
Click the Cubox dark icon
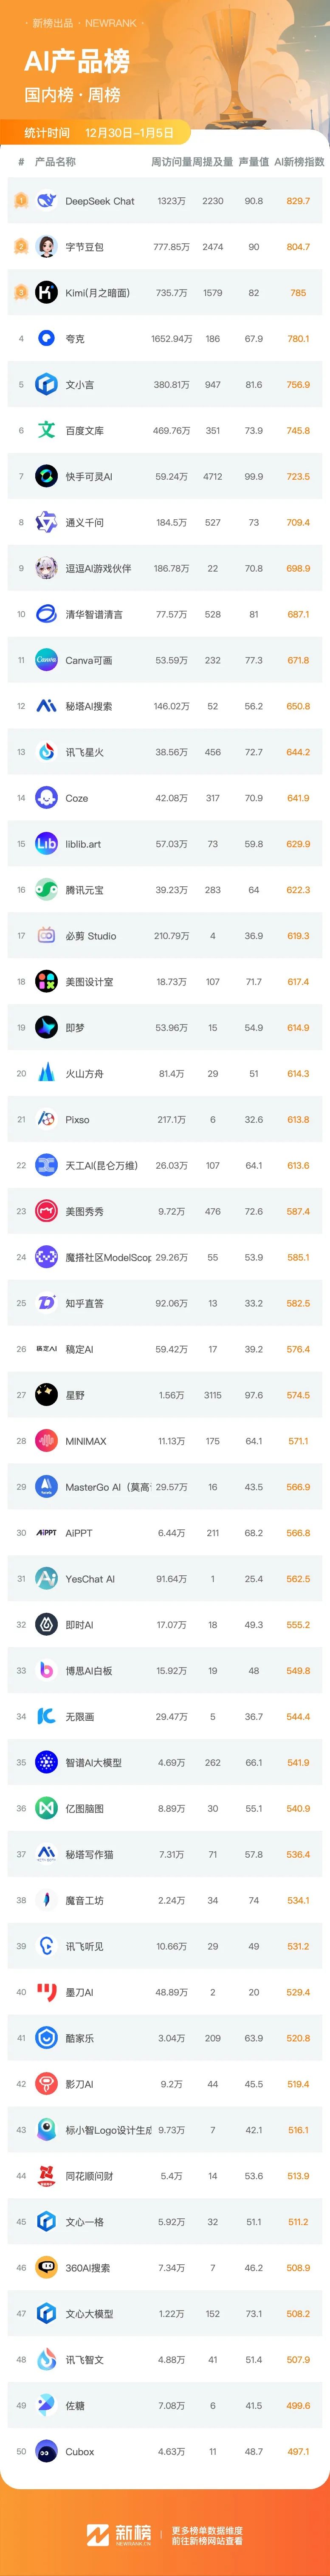pos(46,2451)
